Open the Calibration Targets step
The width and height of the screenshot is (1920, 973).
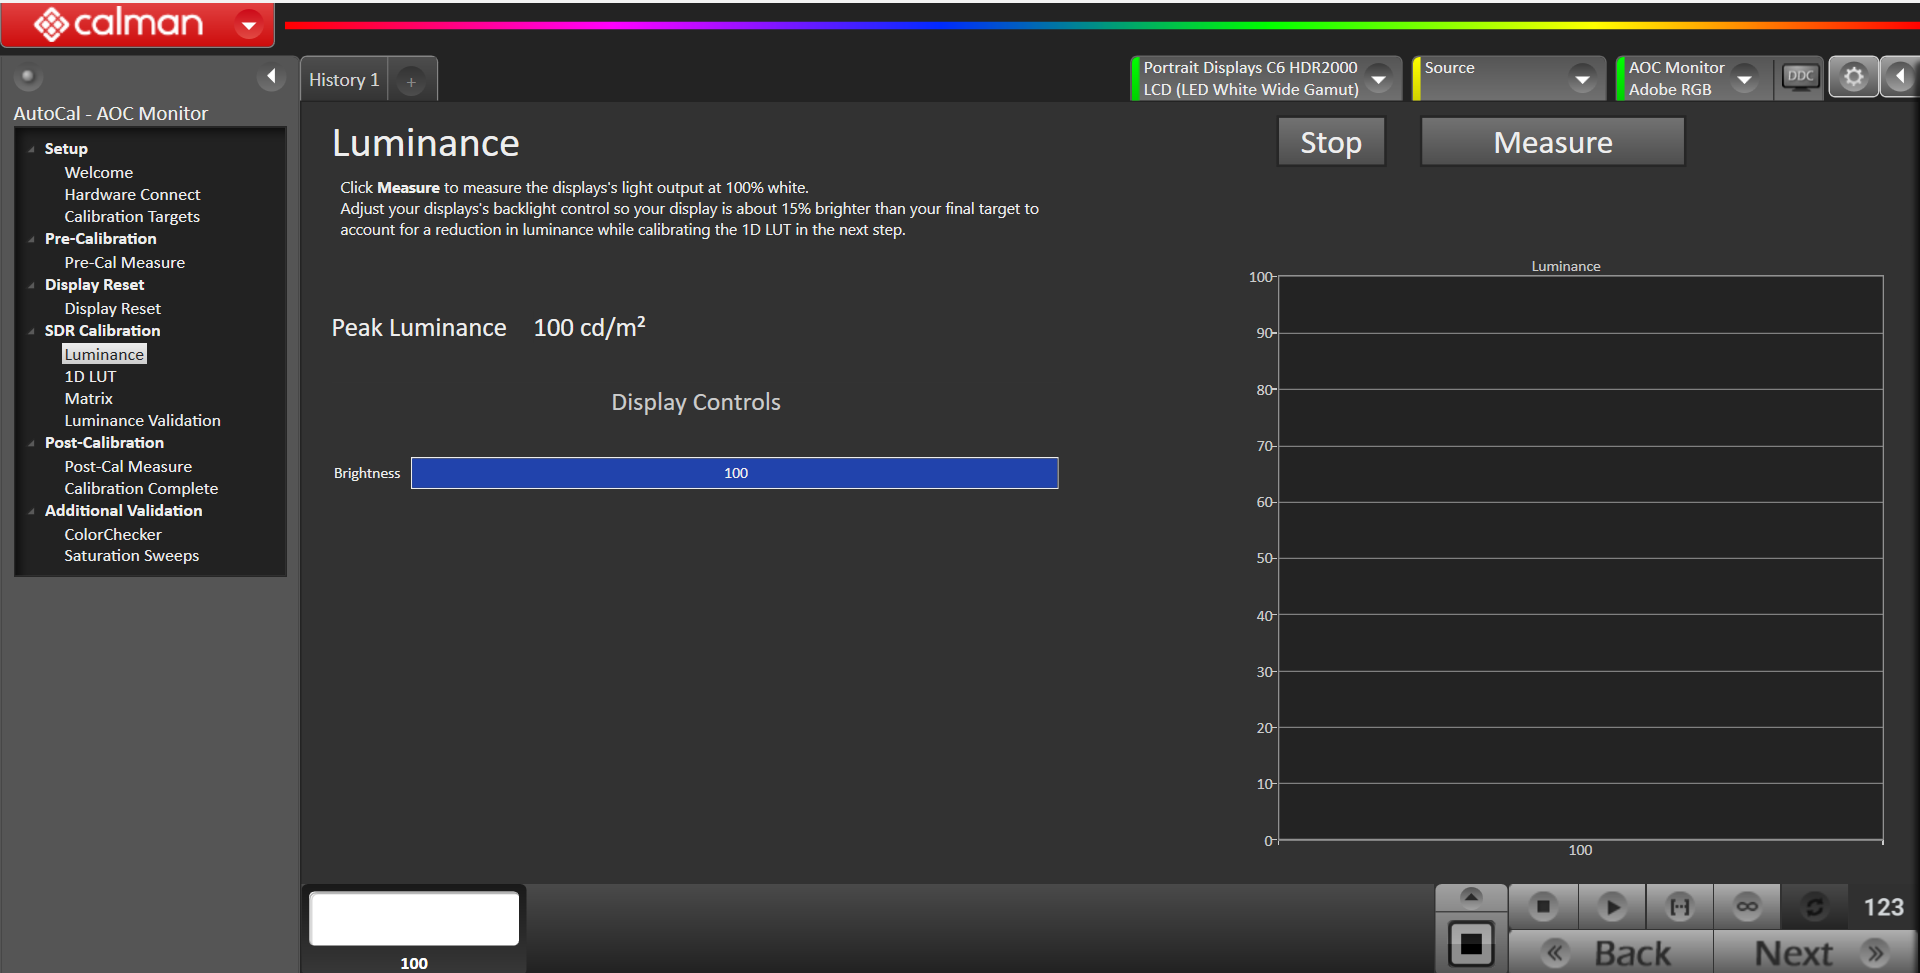[x=132, y=216]
